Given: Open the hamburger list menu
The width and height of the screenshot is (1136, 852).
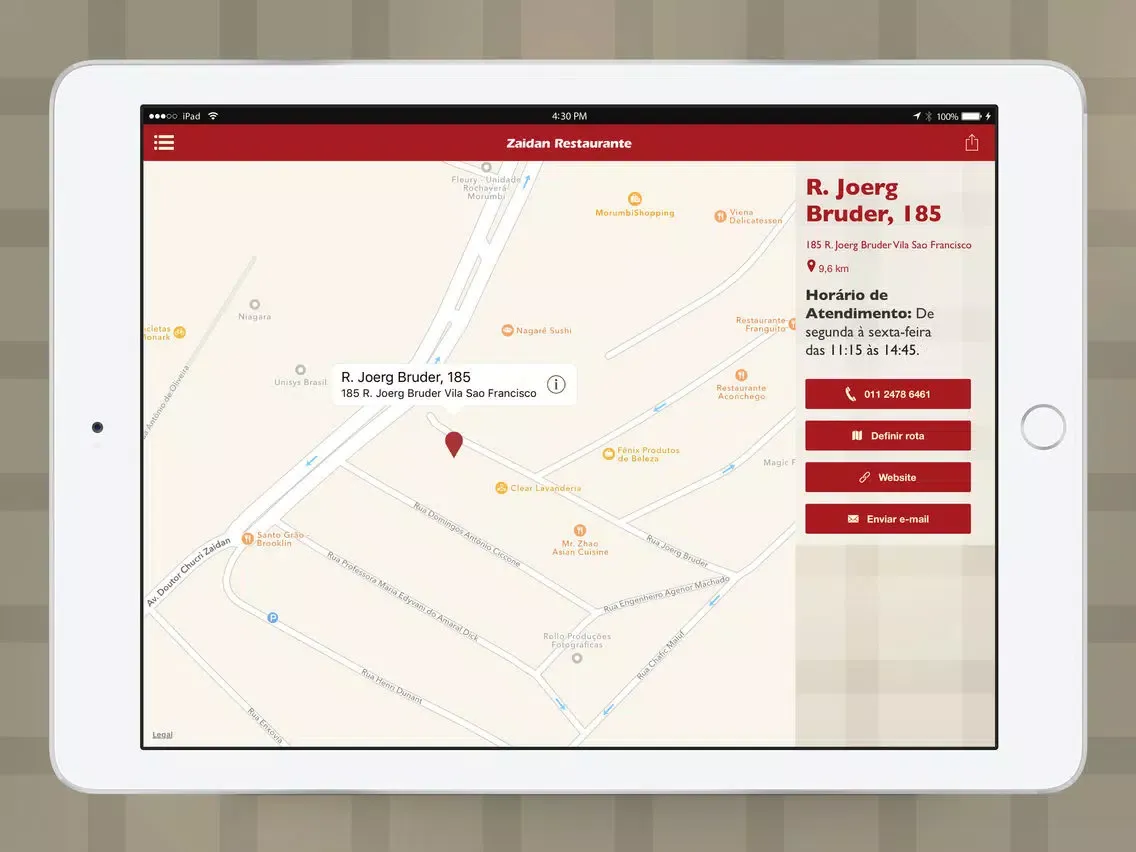Looking at the screenshot, I should pos(164,143).
